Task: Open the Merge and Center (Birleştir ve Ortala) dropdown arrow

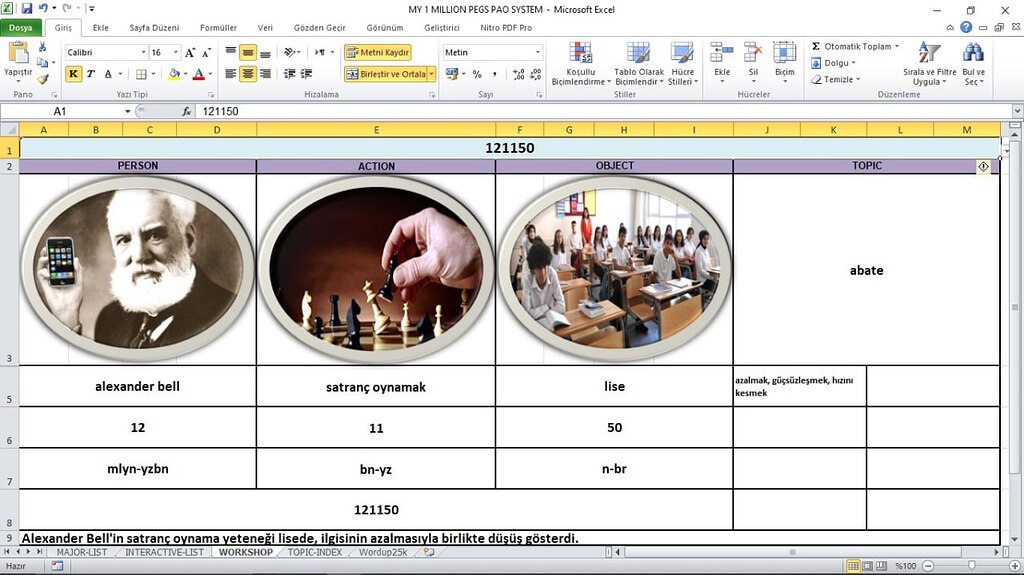Action: click(432, 74)
